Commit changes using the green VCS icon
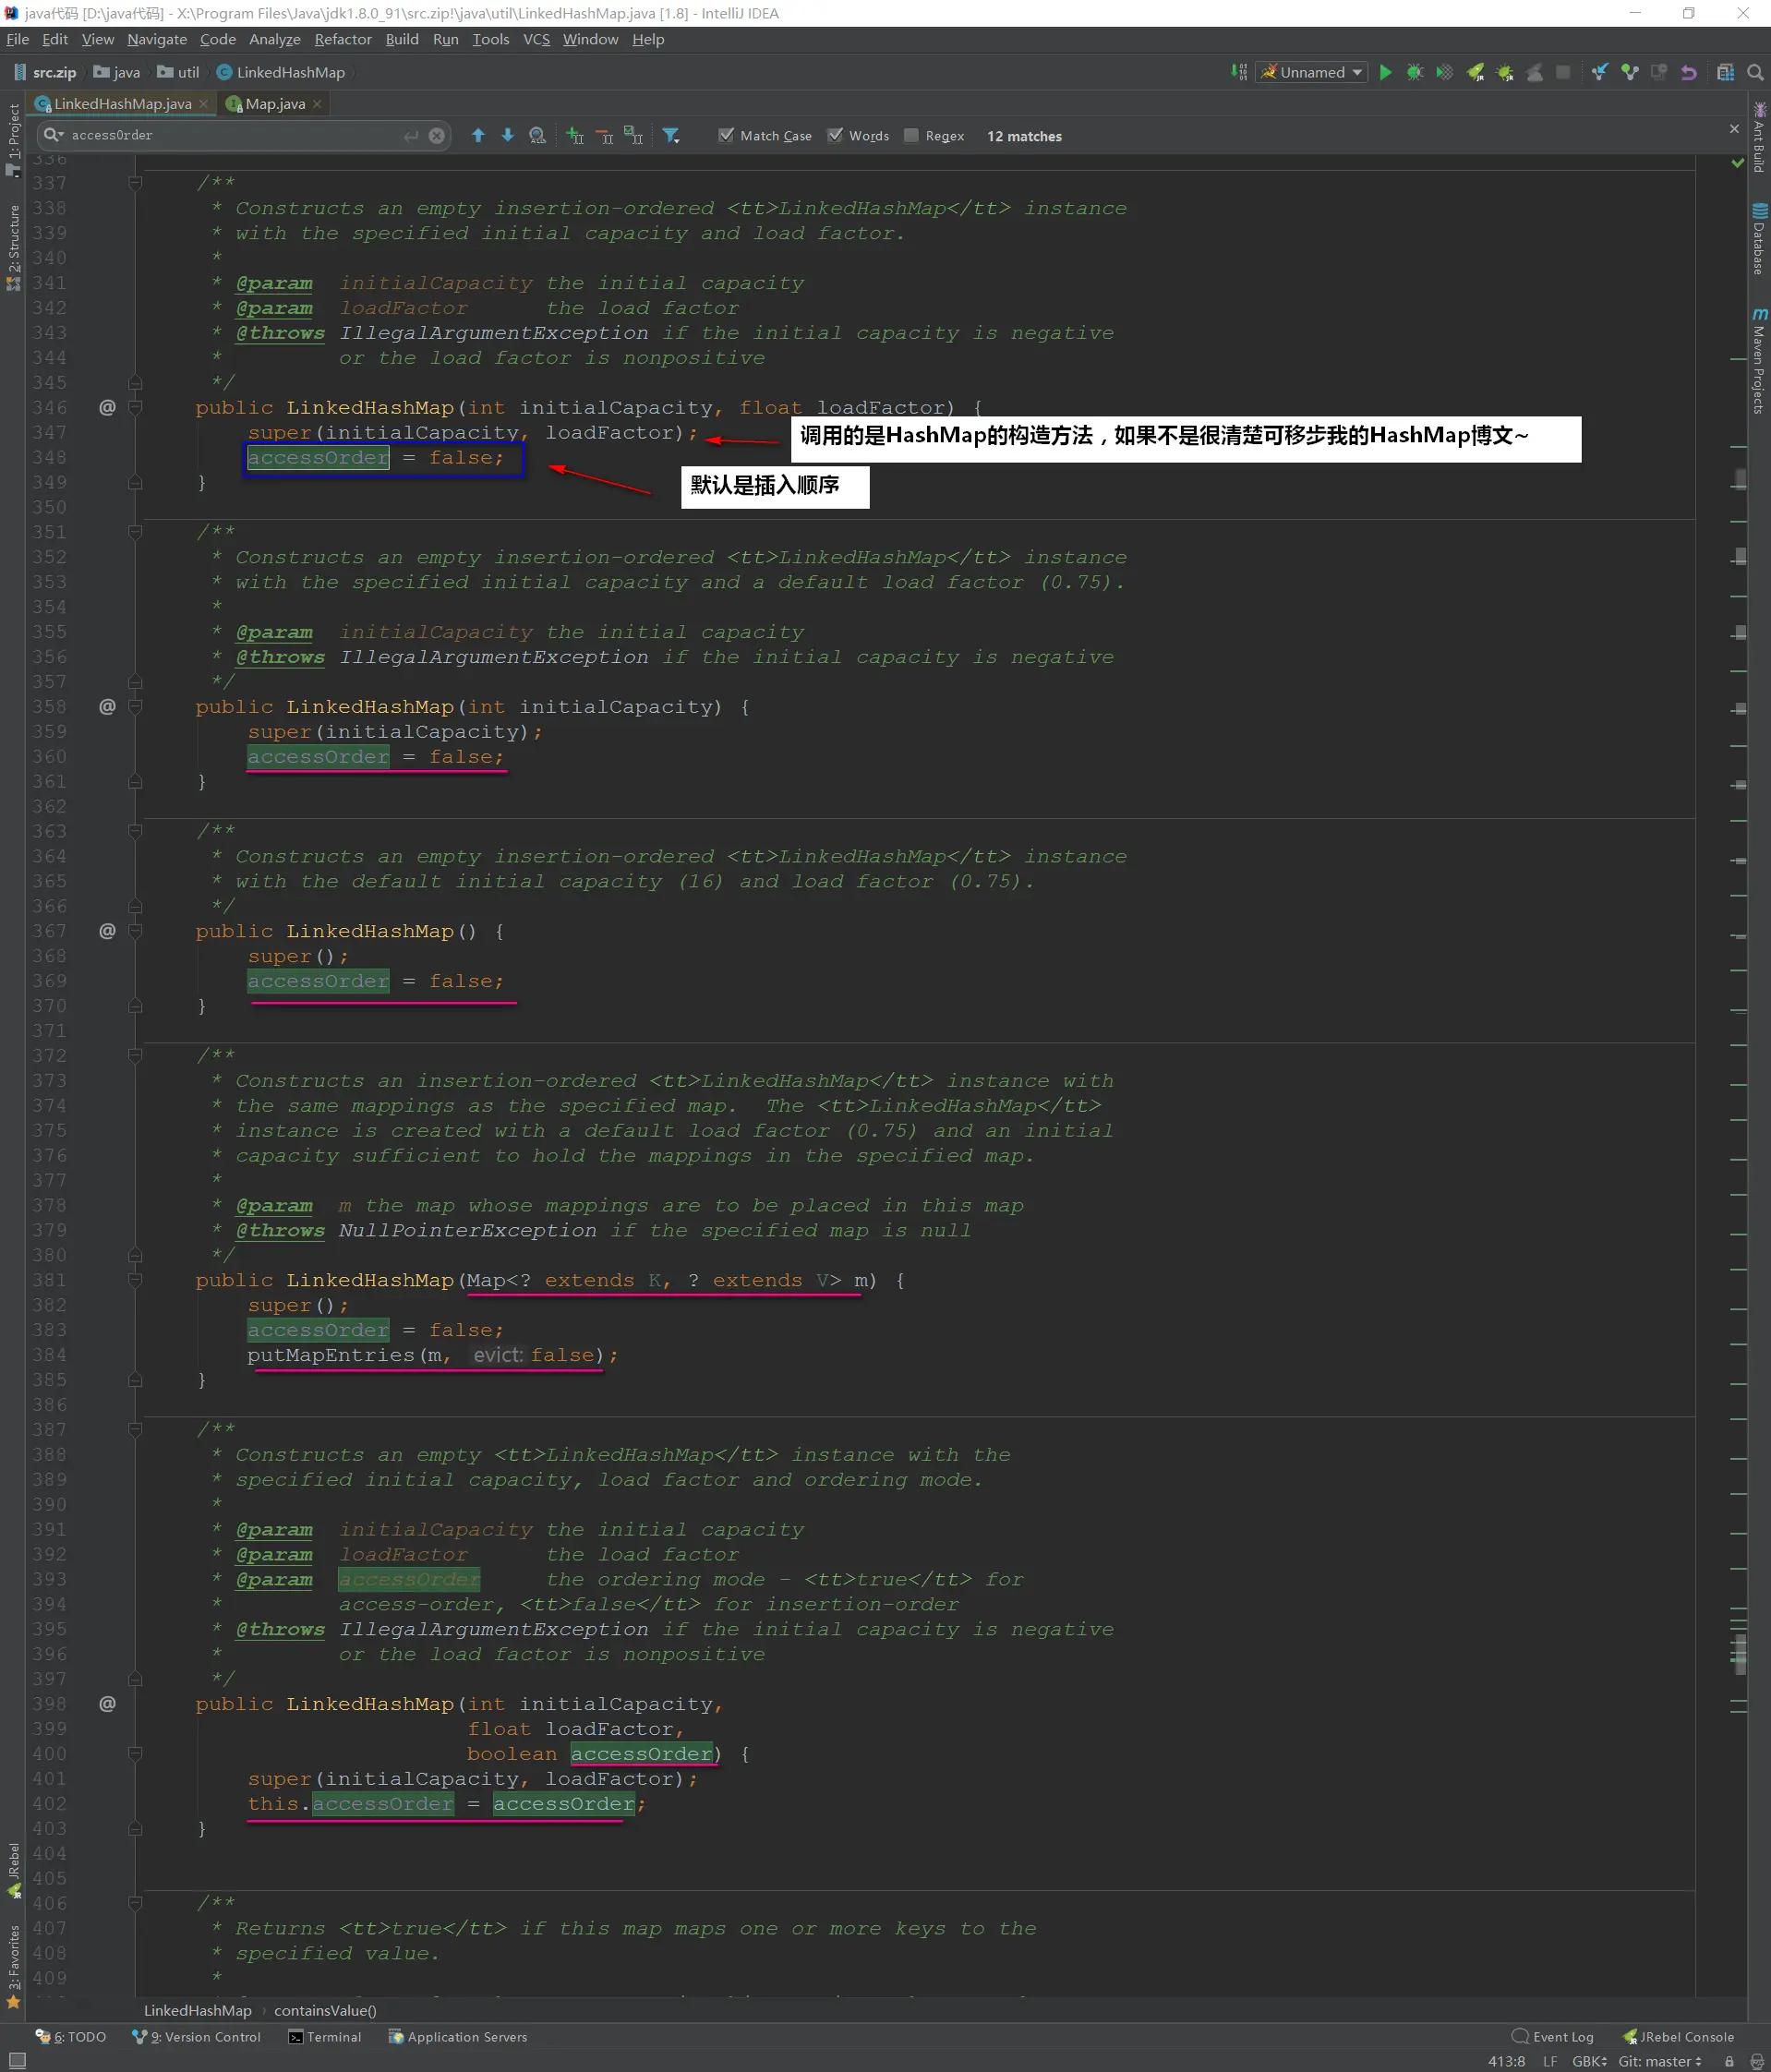 coord(1630,72)
